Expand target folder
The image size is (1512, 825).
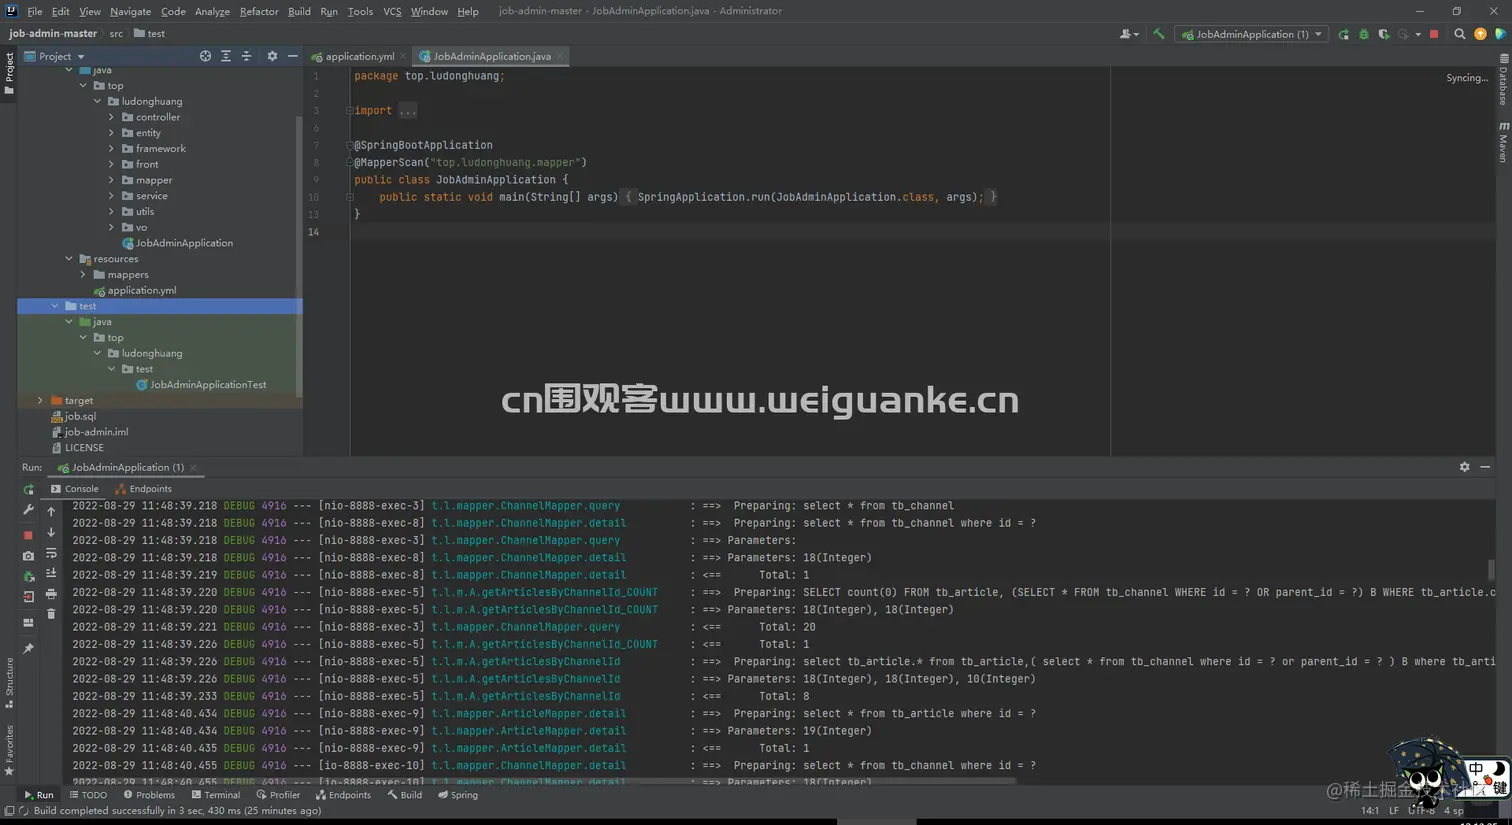(40, 400)
